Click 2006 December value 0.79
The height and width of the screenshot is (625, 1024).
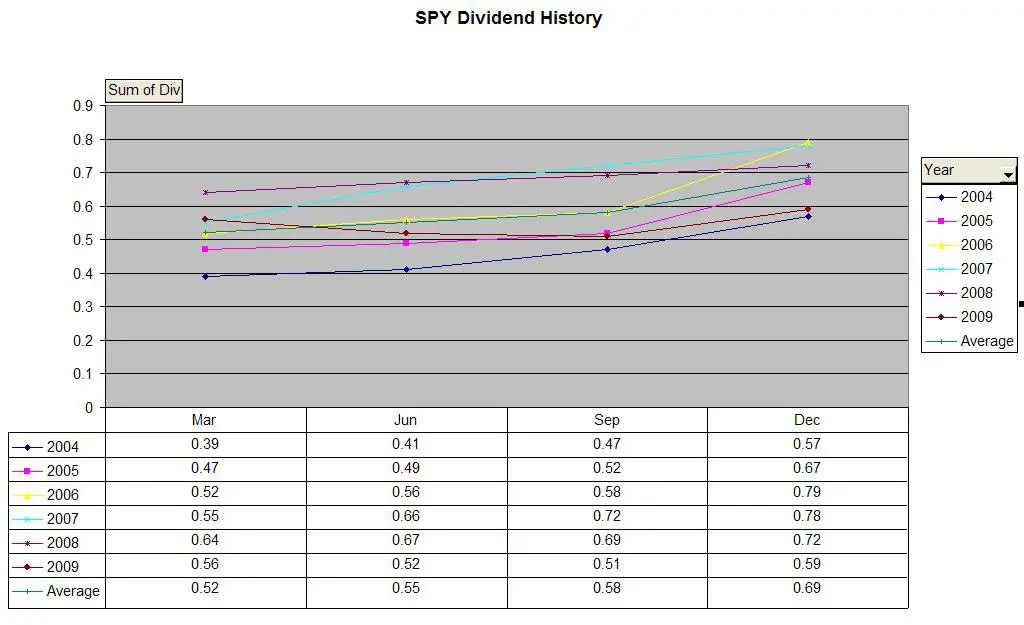pos(807,492)
